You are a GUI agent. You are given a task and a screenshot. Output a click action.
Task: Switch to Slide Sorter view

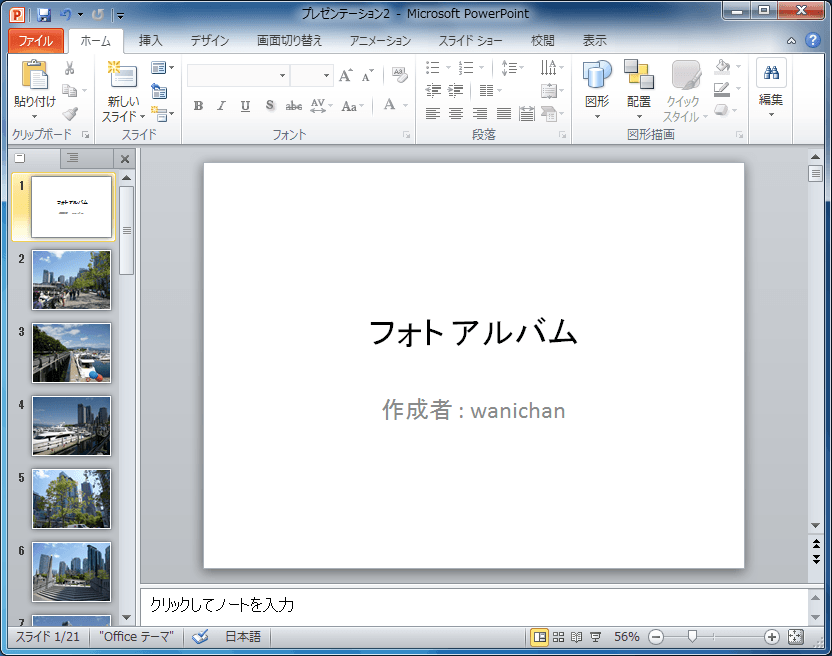(x=558, y=636)
